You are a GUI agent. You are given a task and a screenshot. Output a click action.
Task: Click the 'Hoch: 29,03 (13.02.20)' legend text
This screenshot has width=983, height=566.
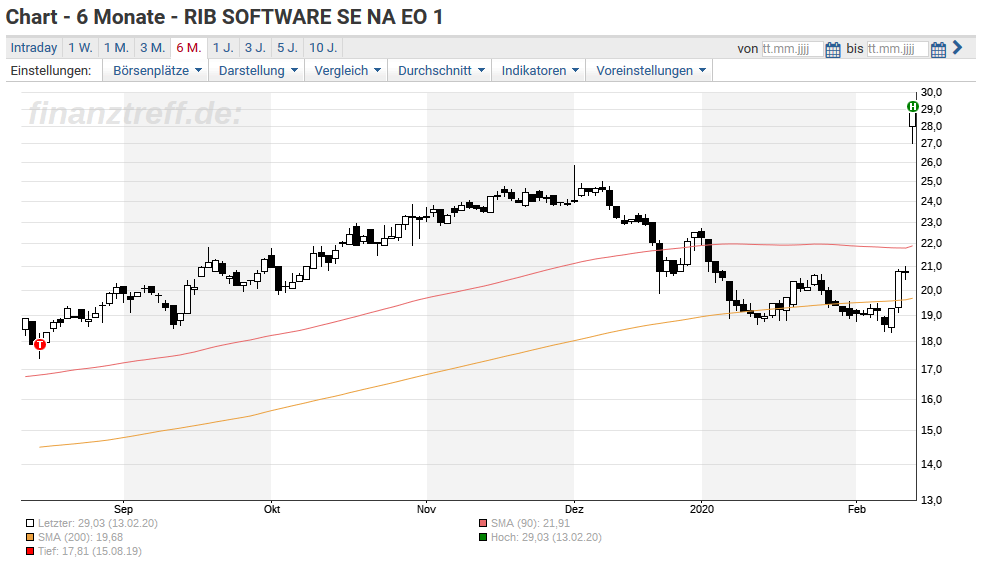click(546, 538)
